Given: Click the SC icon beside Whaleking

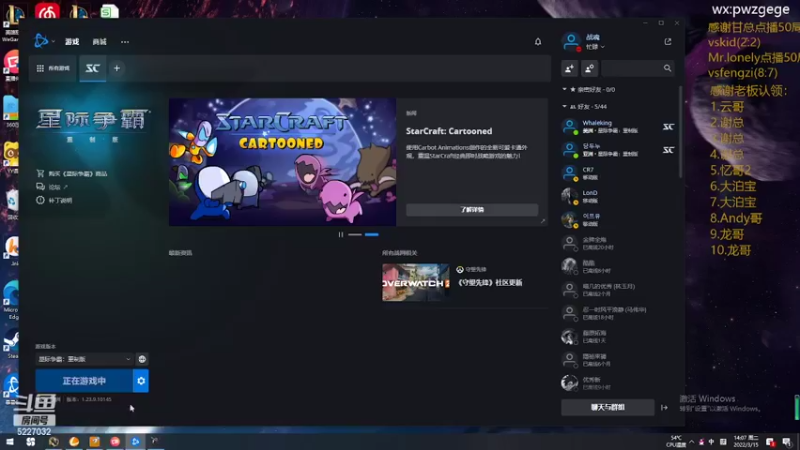Looking at the screenshot, I should pos(668,127).
